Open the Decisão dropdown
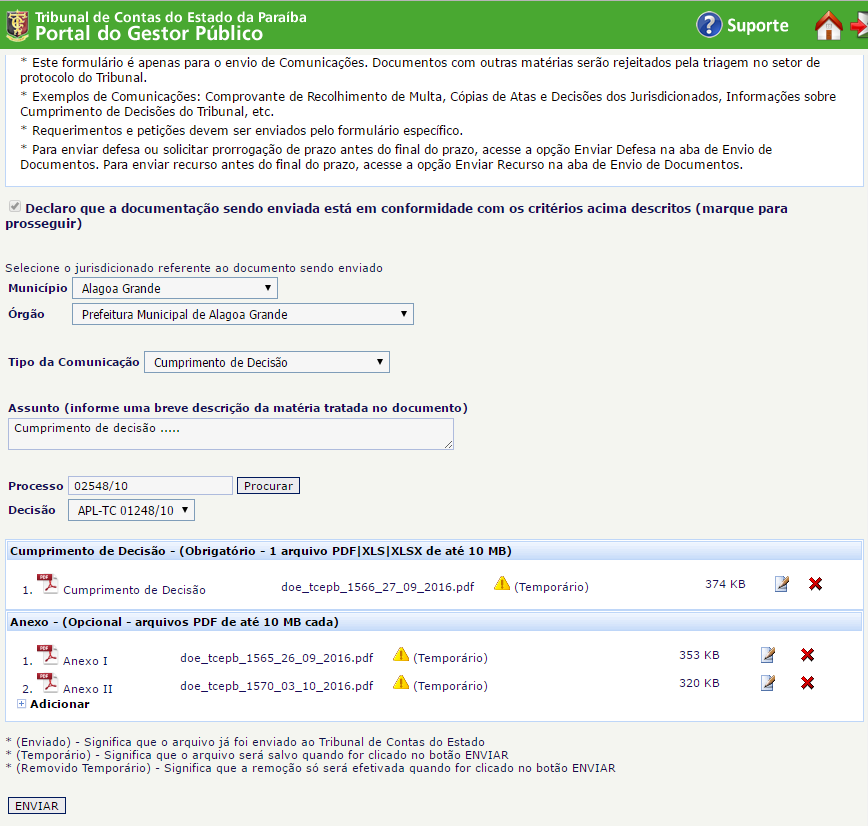The width and height of the screenshot is (868, 826). 131,511
